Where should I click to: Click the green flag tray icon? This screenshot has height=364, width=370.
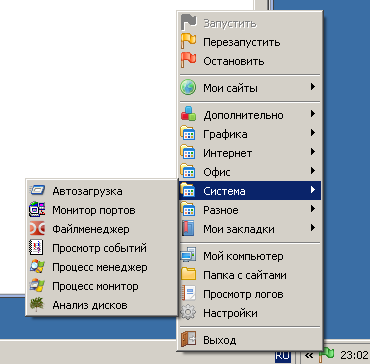point(326,355)
